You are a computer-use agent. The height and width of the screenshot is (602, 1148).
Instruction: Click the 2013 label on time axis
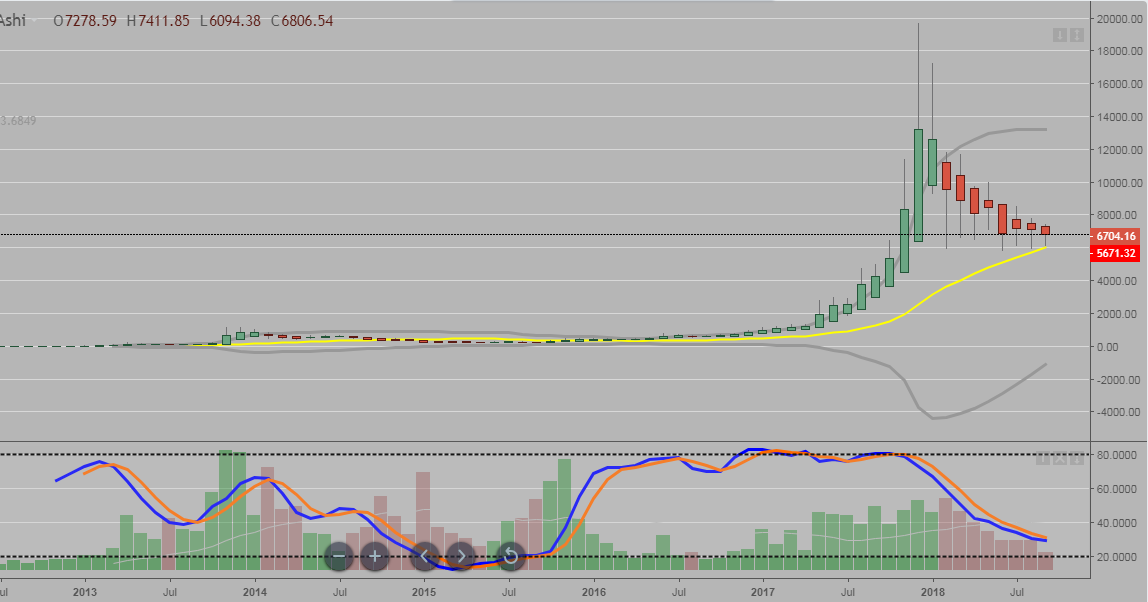tap(85, 591)
